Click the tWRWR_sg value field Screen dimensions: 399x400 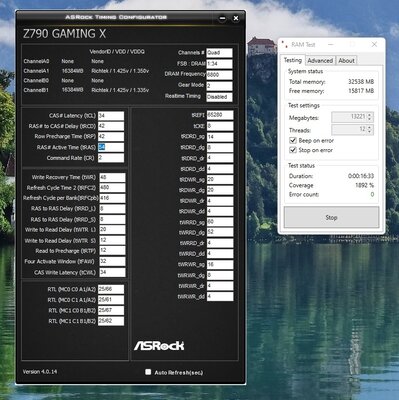coord(220,264)
